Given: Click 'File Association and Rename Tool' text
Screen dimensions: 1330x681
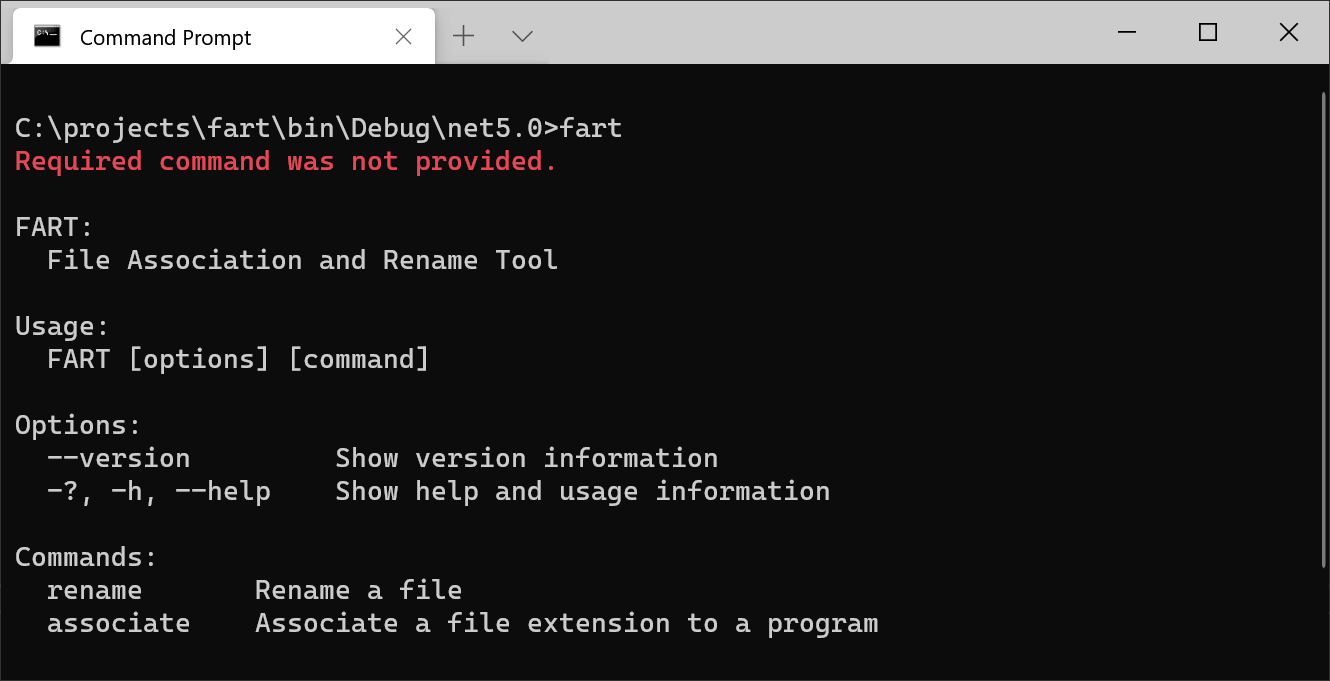Looking at the screenshot, I should (x=303, y=260).
